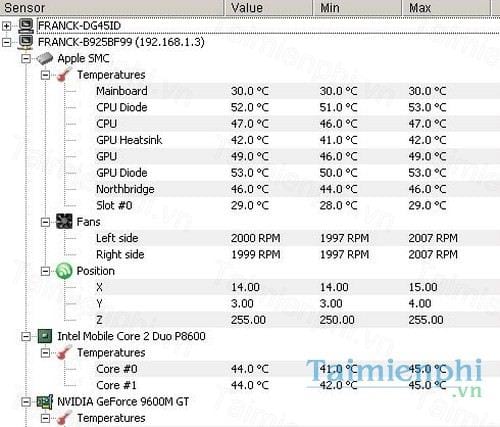Click the CPU sensor value 47.0 °C
Screen dimensions: 500x427
250,124
